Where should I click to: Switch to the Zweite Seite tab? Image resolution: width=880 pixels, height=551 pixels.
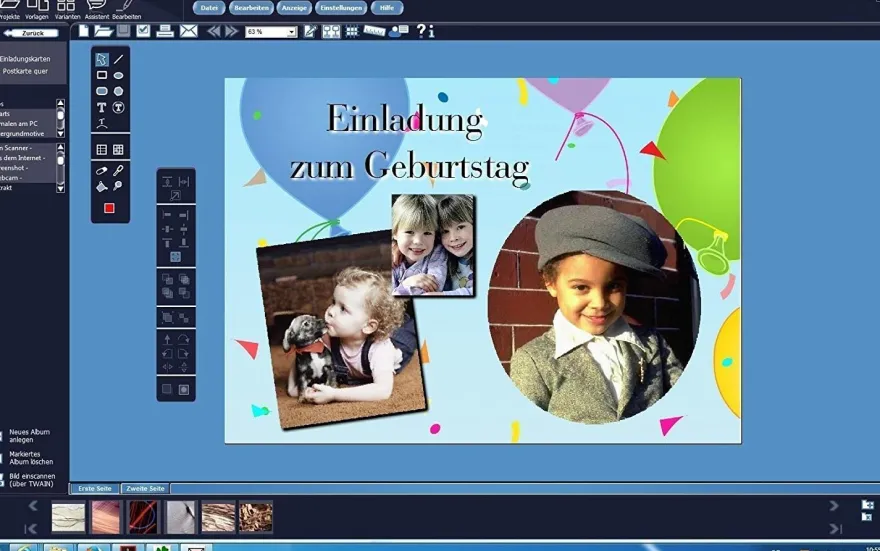[145, 488]
